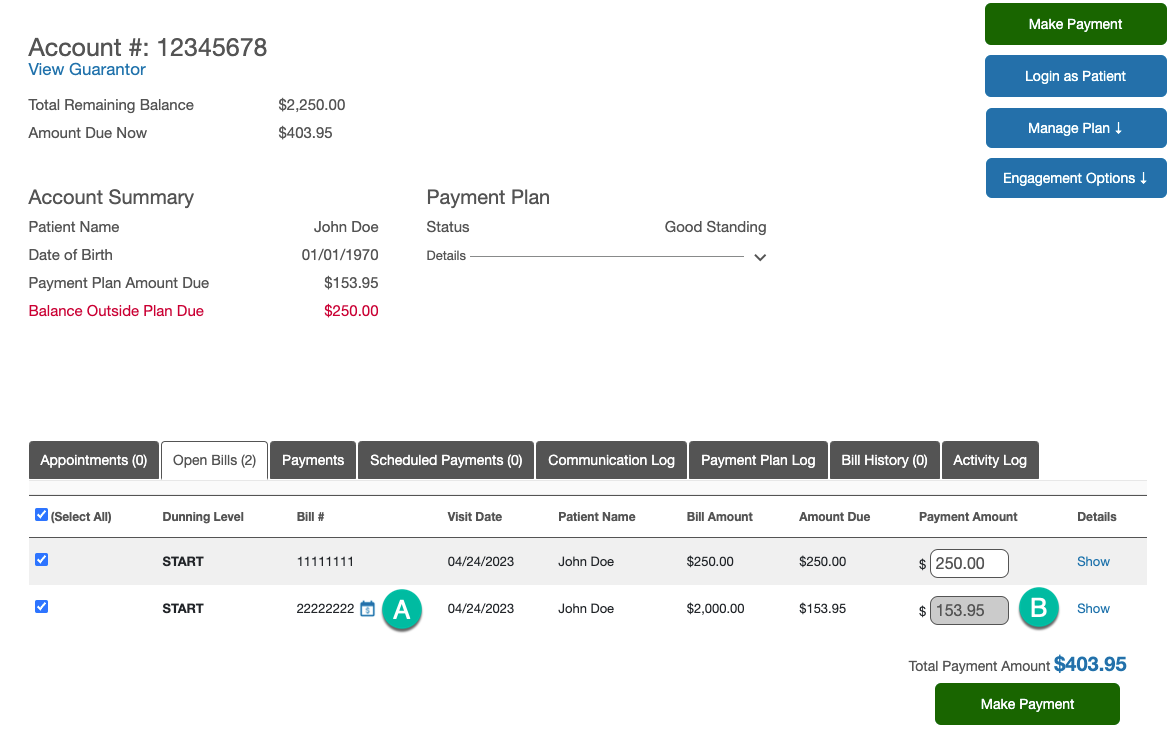Deselect the checkbox for bill 22222222
The width and height of the screenshot is (1176, 743).
pos(41,606)
